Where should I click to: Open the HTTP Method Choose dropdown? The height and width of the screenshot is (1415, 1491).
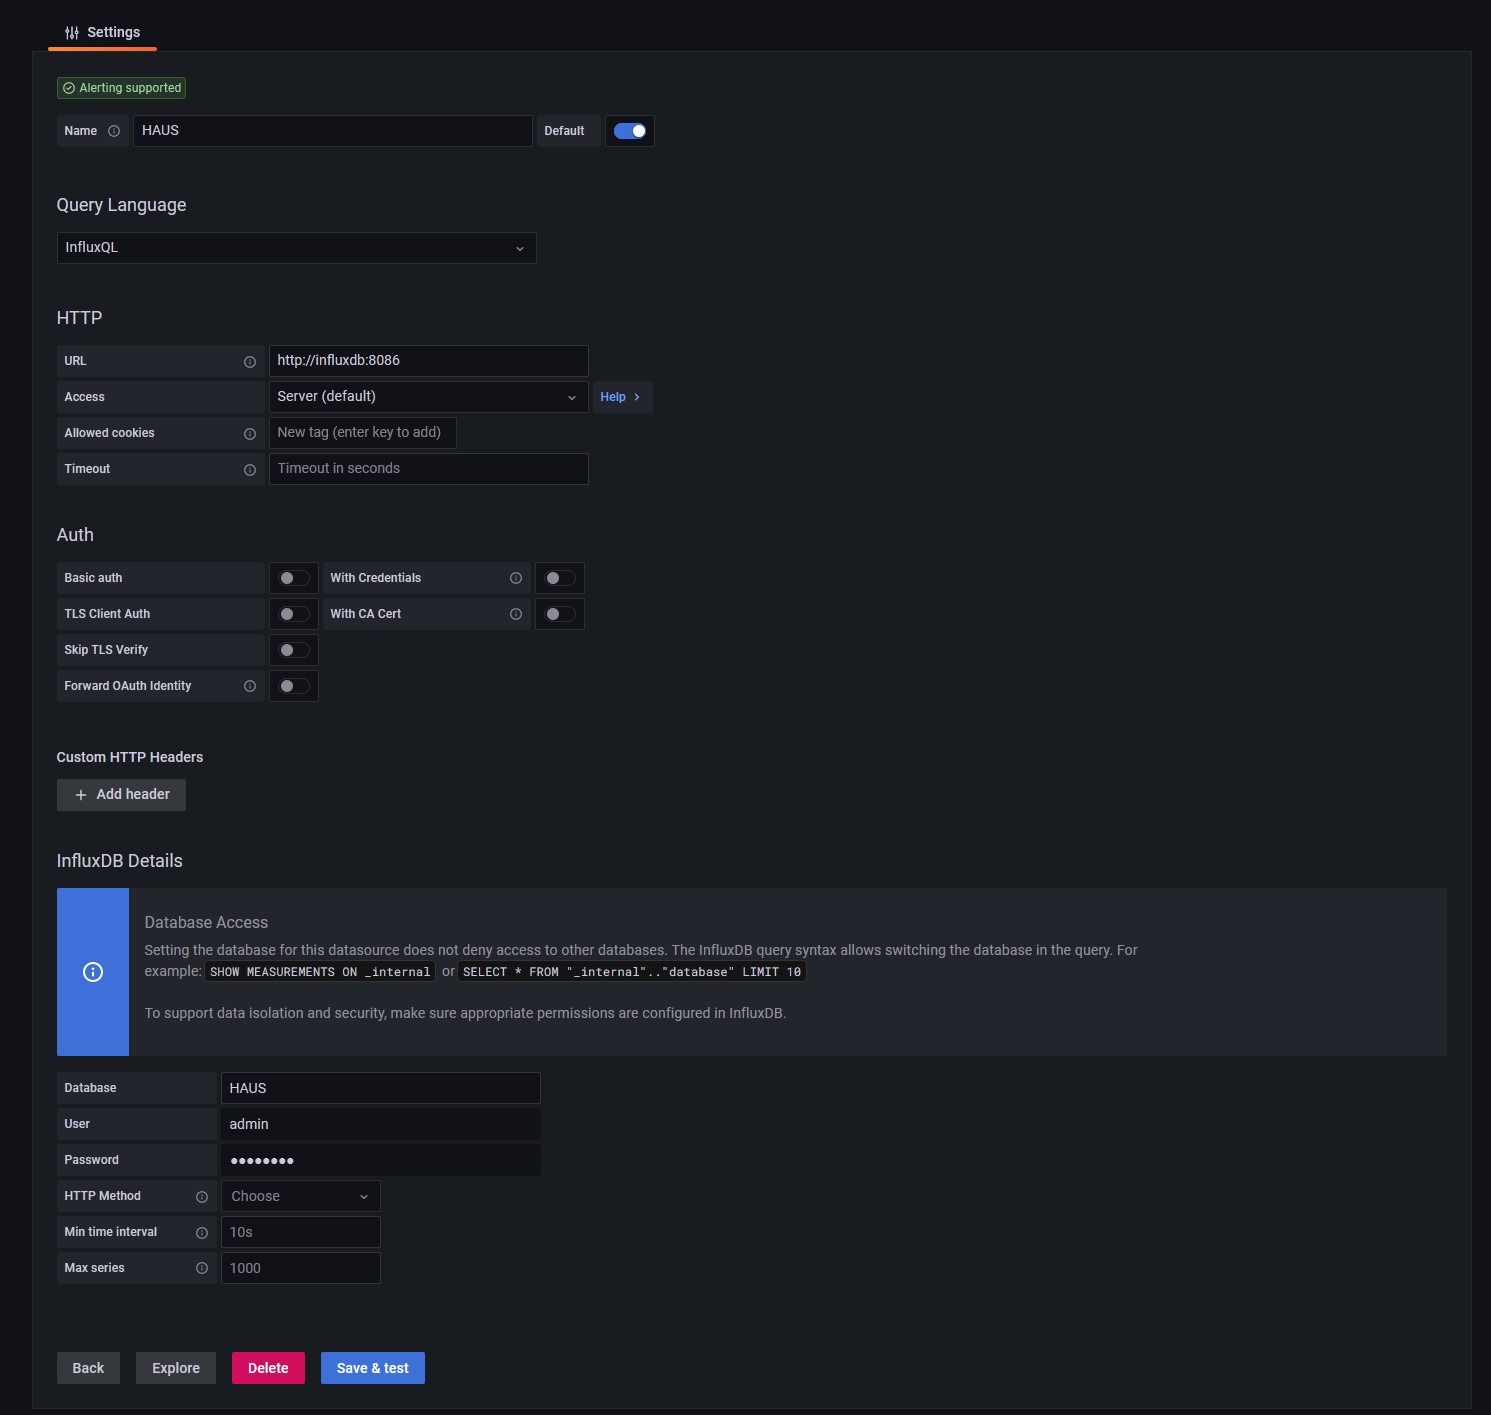[300, 1196]
